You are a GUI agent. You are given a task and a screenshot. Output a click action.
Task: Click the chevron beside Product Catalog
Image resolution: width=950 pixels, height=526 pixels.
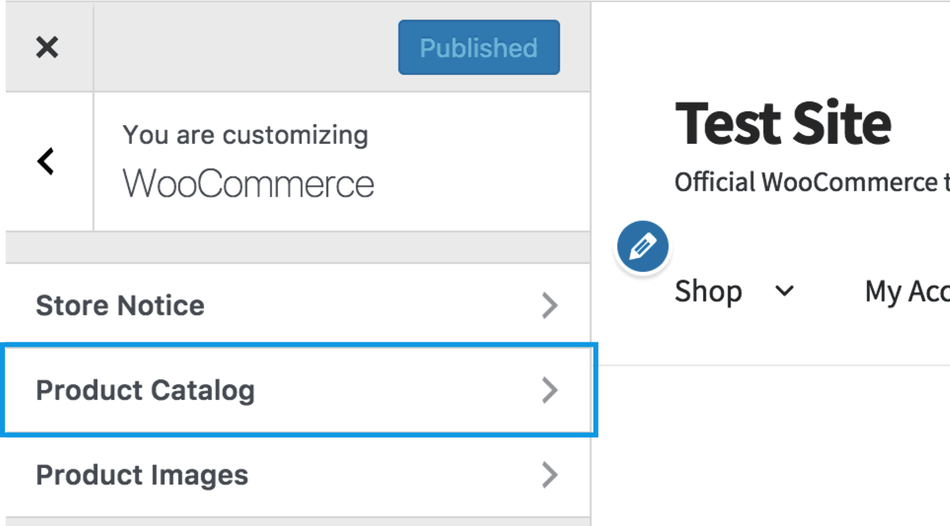(549, 390)
